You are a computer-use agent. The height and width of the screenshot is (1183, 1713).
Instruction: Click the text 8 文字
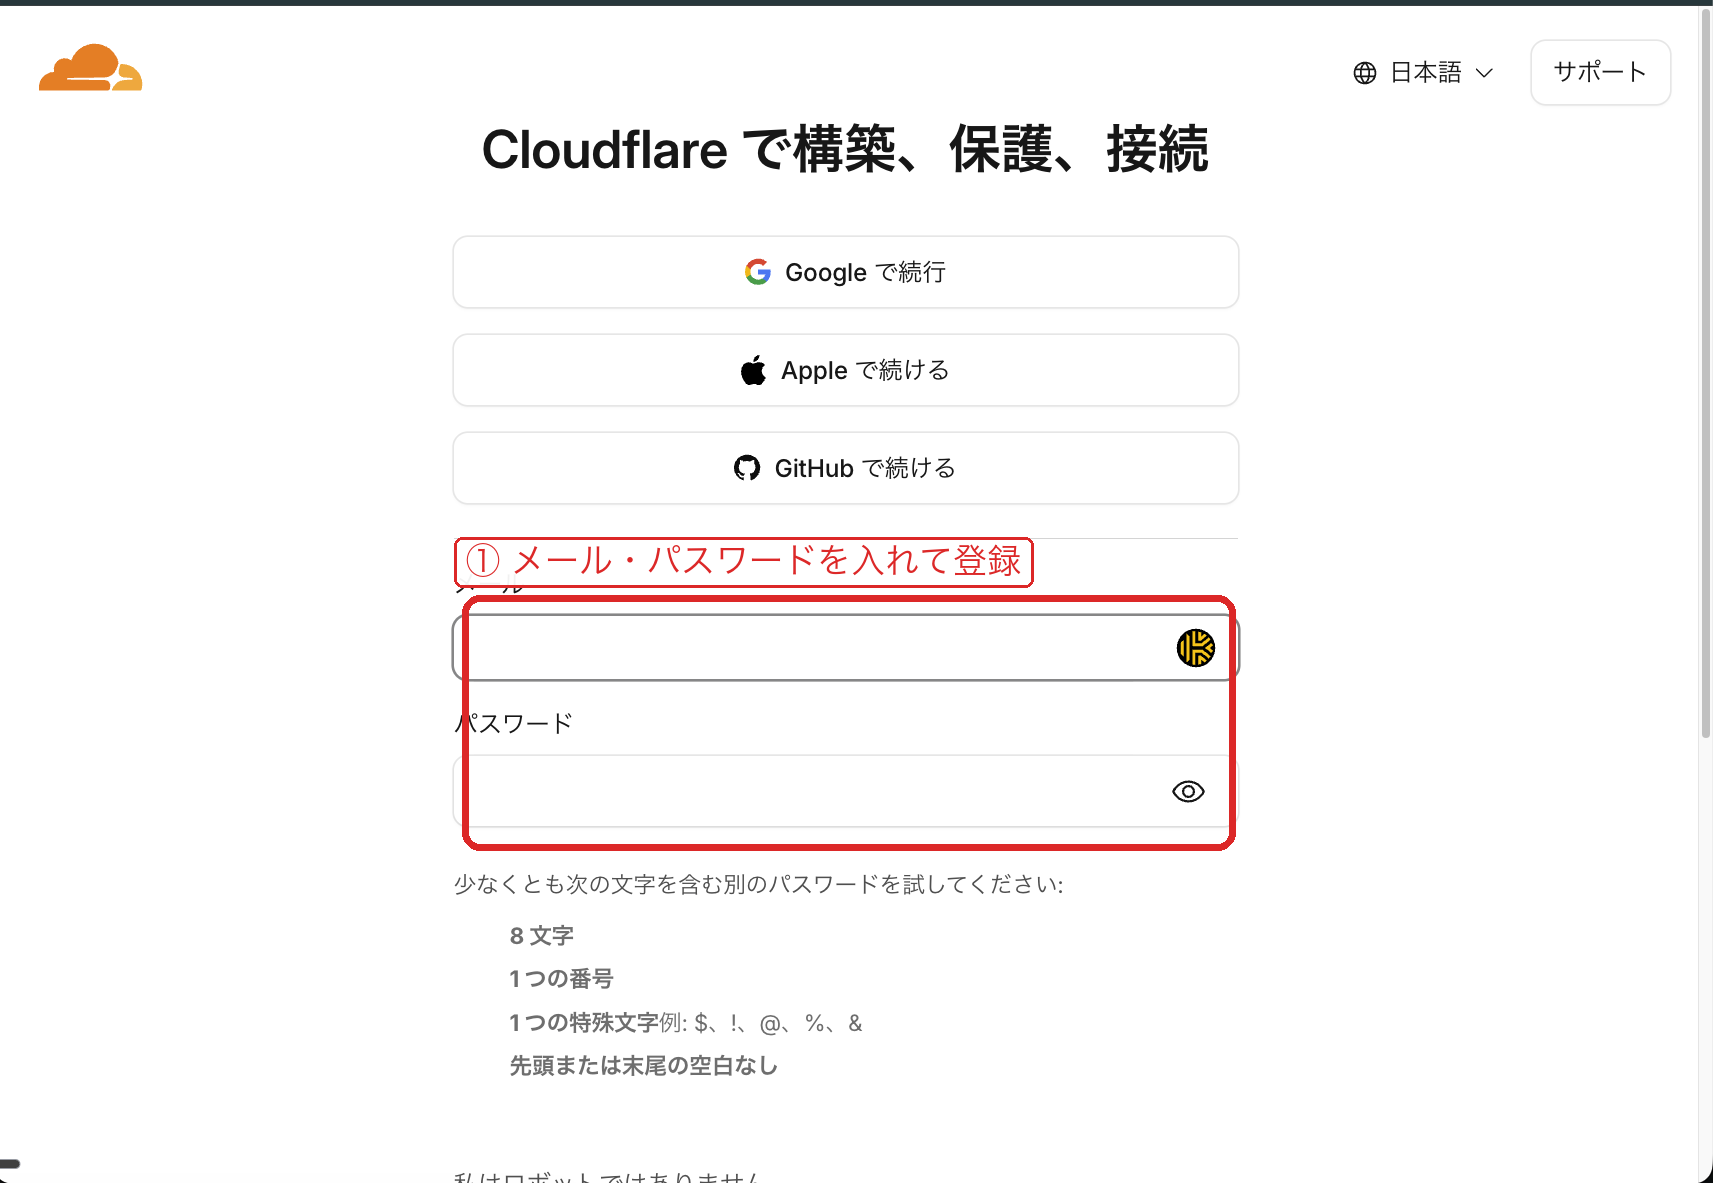(541, 936)
